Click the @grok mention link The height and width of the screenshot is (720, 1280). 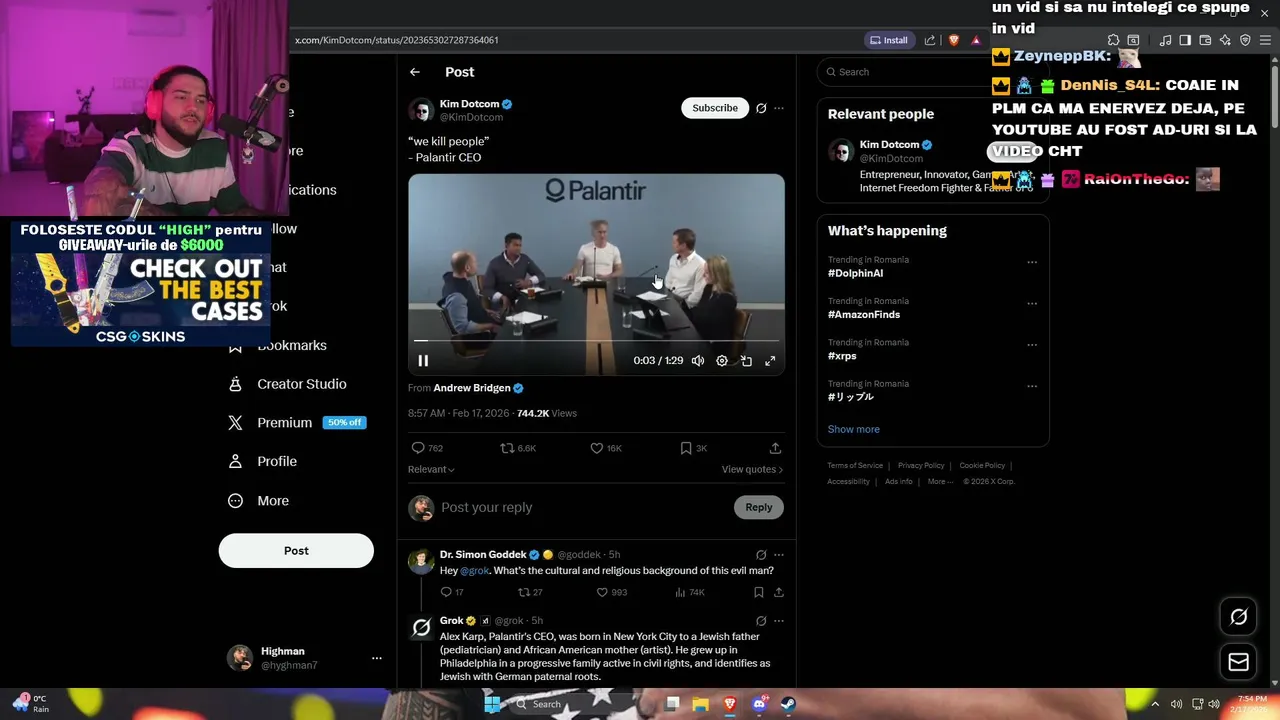pos(474,571)
